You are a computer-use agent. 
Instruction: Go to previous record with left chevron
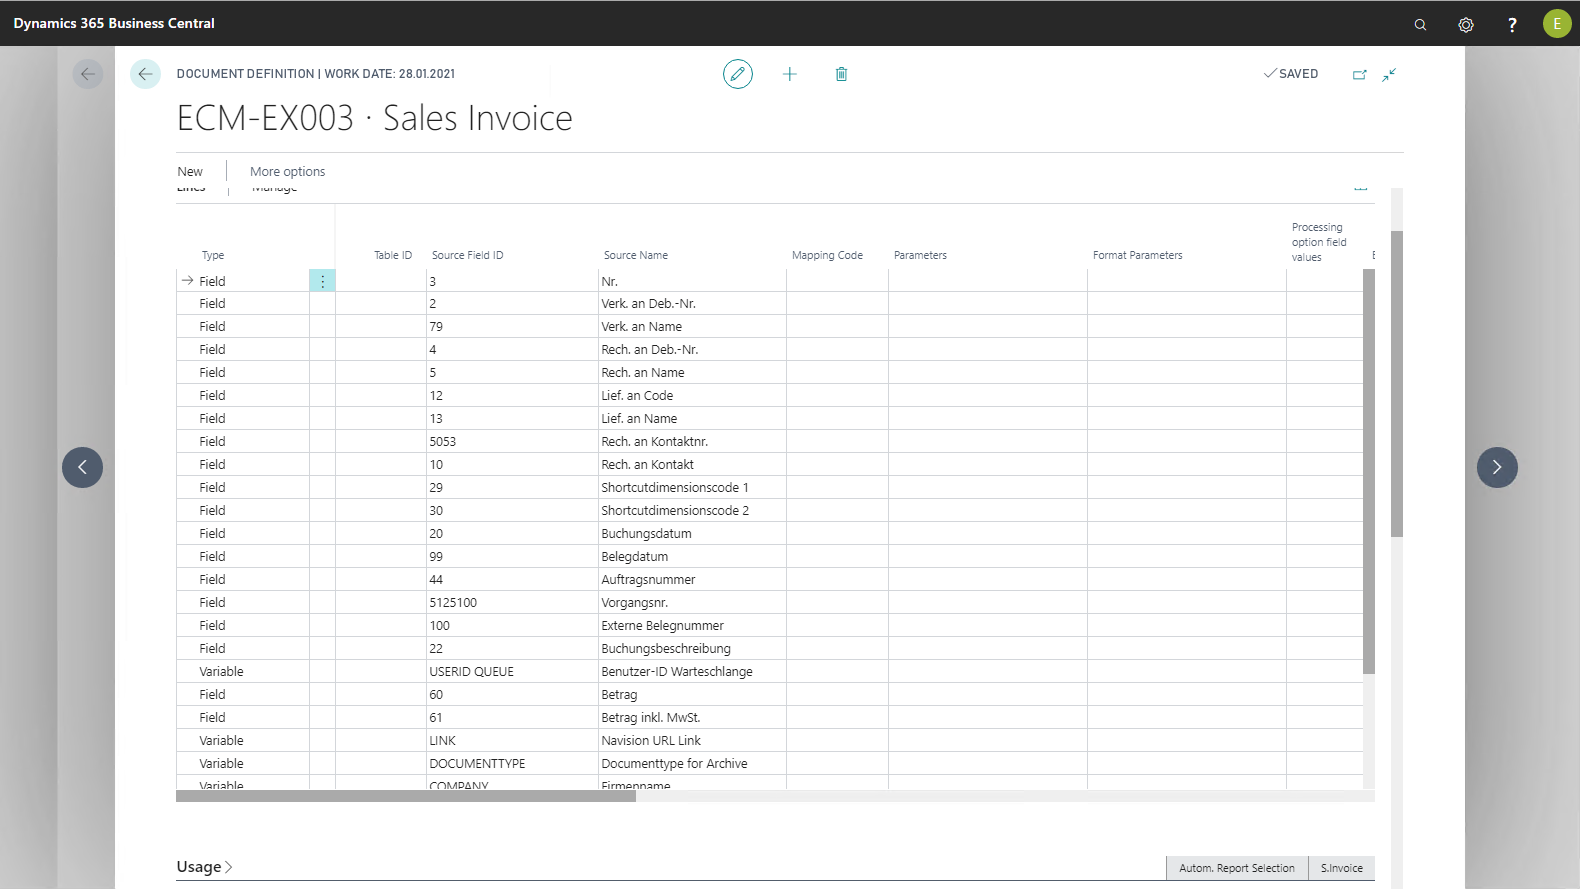pos(82,467)
